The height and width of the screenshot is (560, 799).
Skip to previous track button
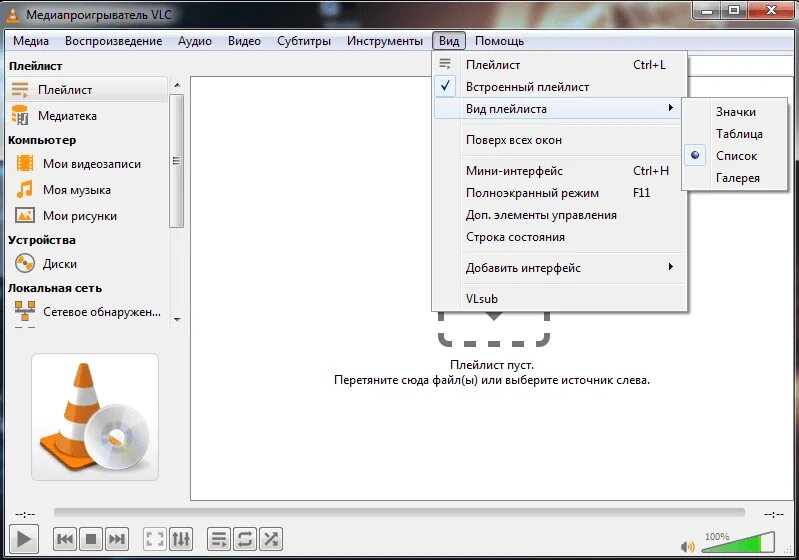pos(65,539)
